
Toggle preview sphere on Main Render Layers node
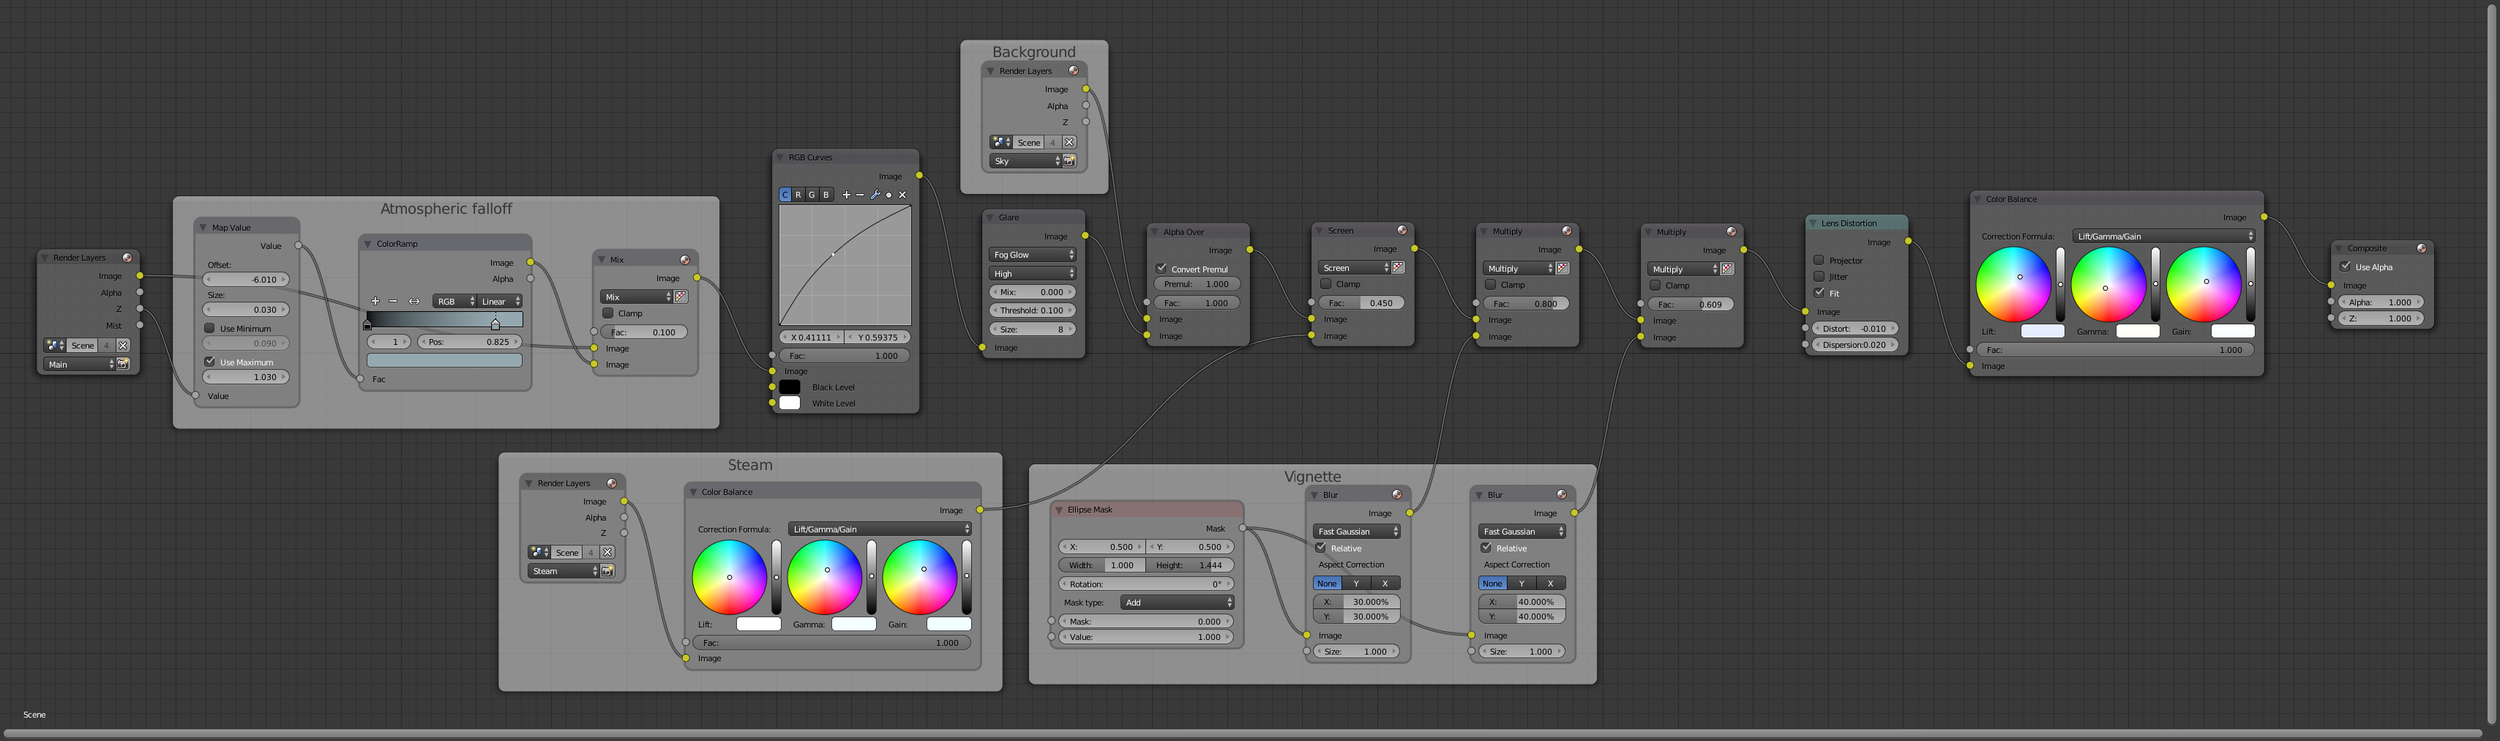click(x=127, y=258)
